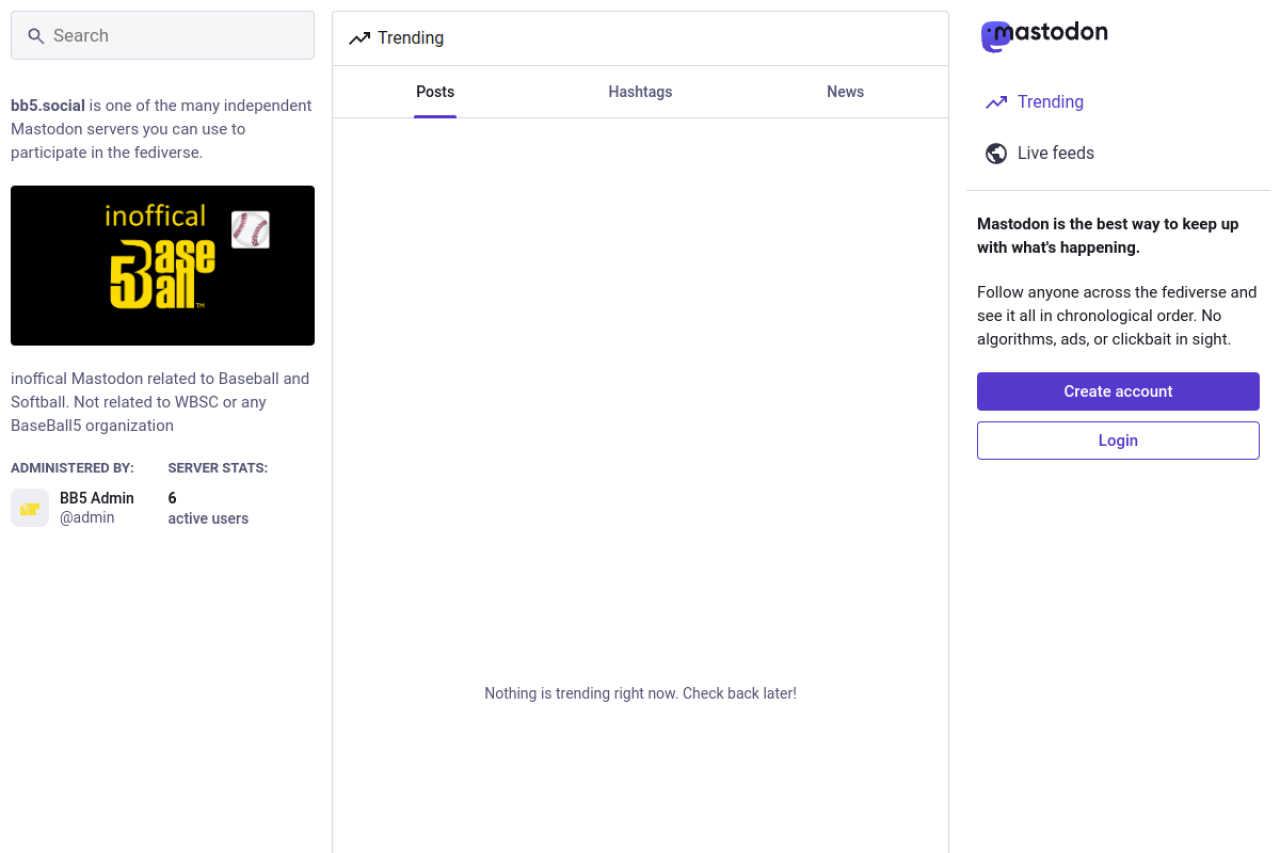This screenshot has height=853, width=1280.
Task: Click the SERVER STATS label
Action: (218, 468)
